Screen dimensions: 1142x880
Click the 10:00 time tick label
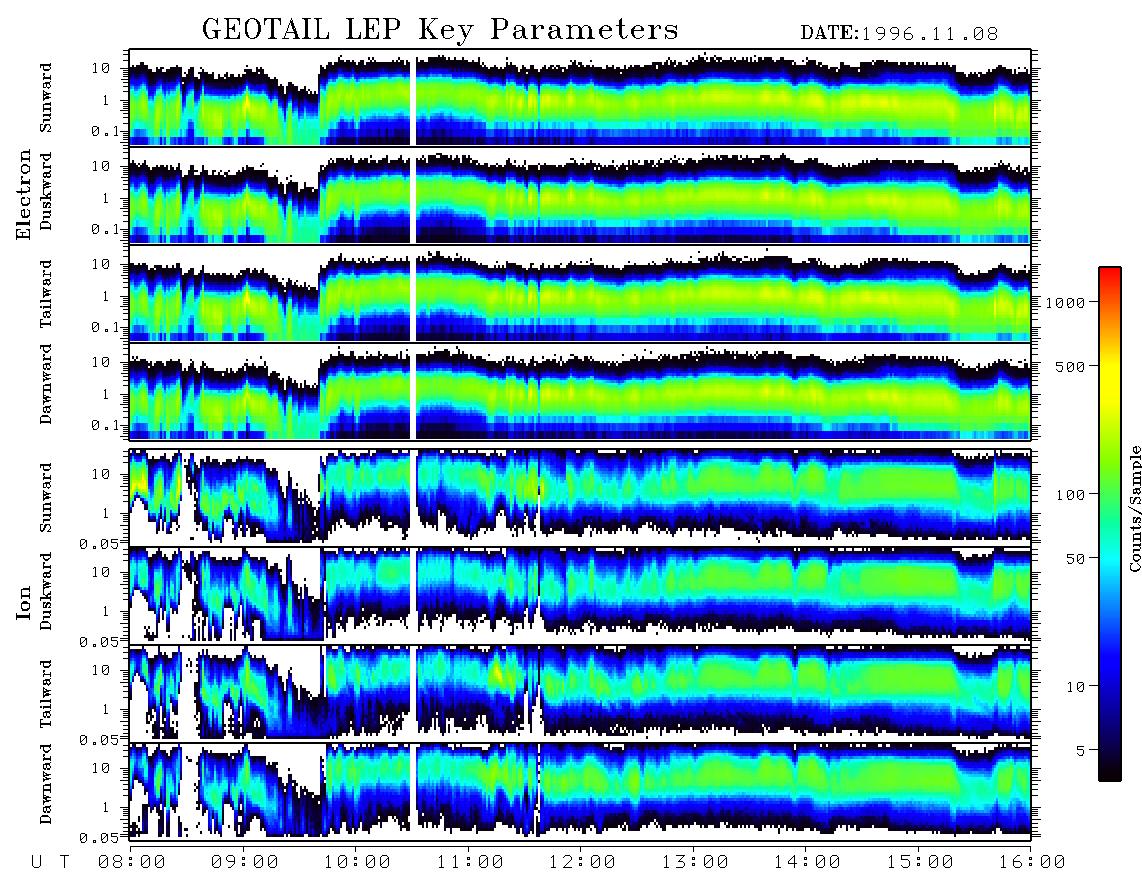pos(357,863)
